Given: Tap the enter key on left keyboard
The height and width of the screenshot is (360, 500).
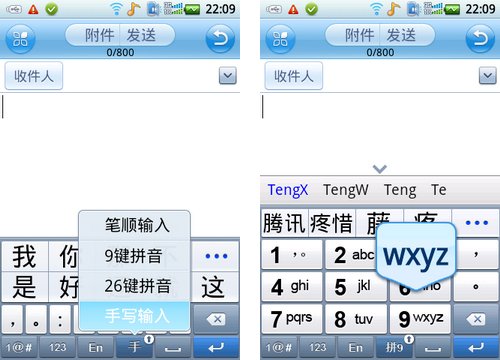Looking at the screenshot, I should pos(216,348).
